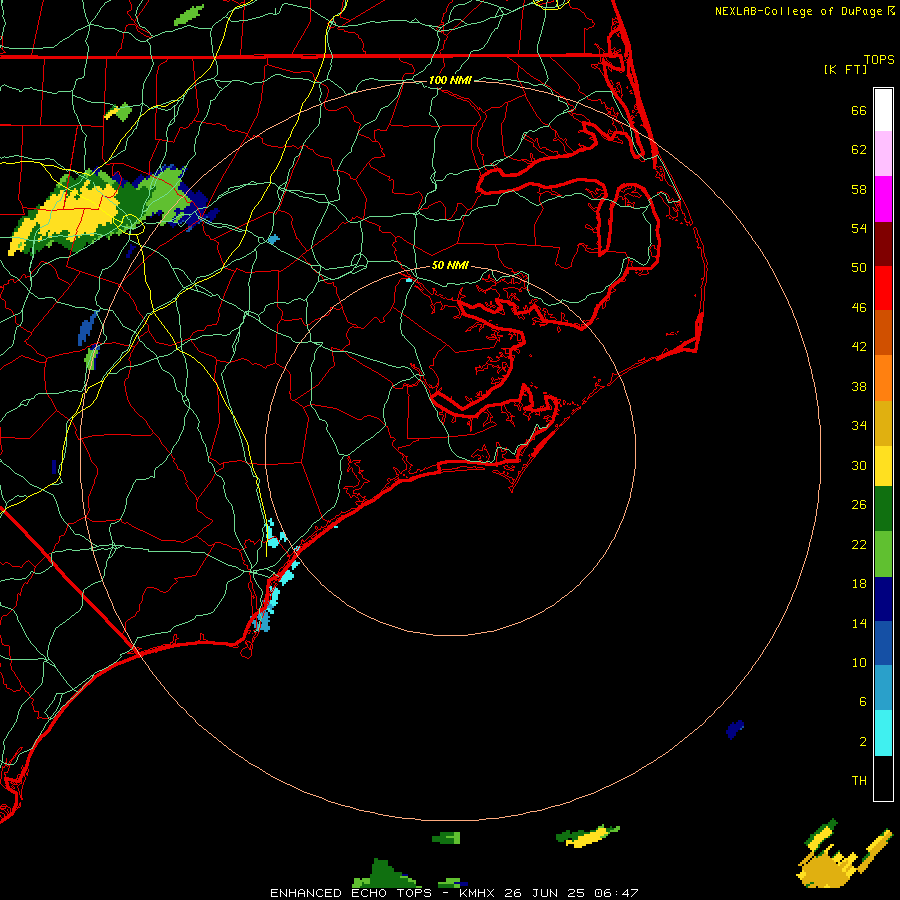Click the NEXLAB-College of DuPage credit text
This screenshot has height=900, width=900.
click(799, 11)
